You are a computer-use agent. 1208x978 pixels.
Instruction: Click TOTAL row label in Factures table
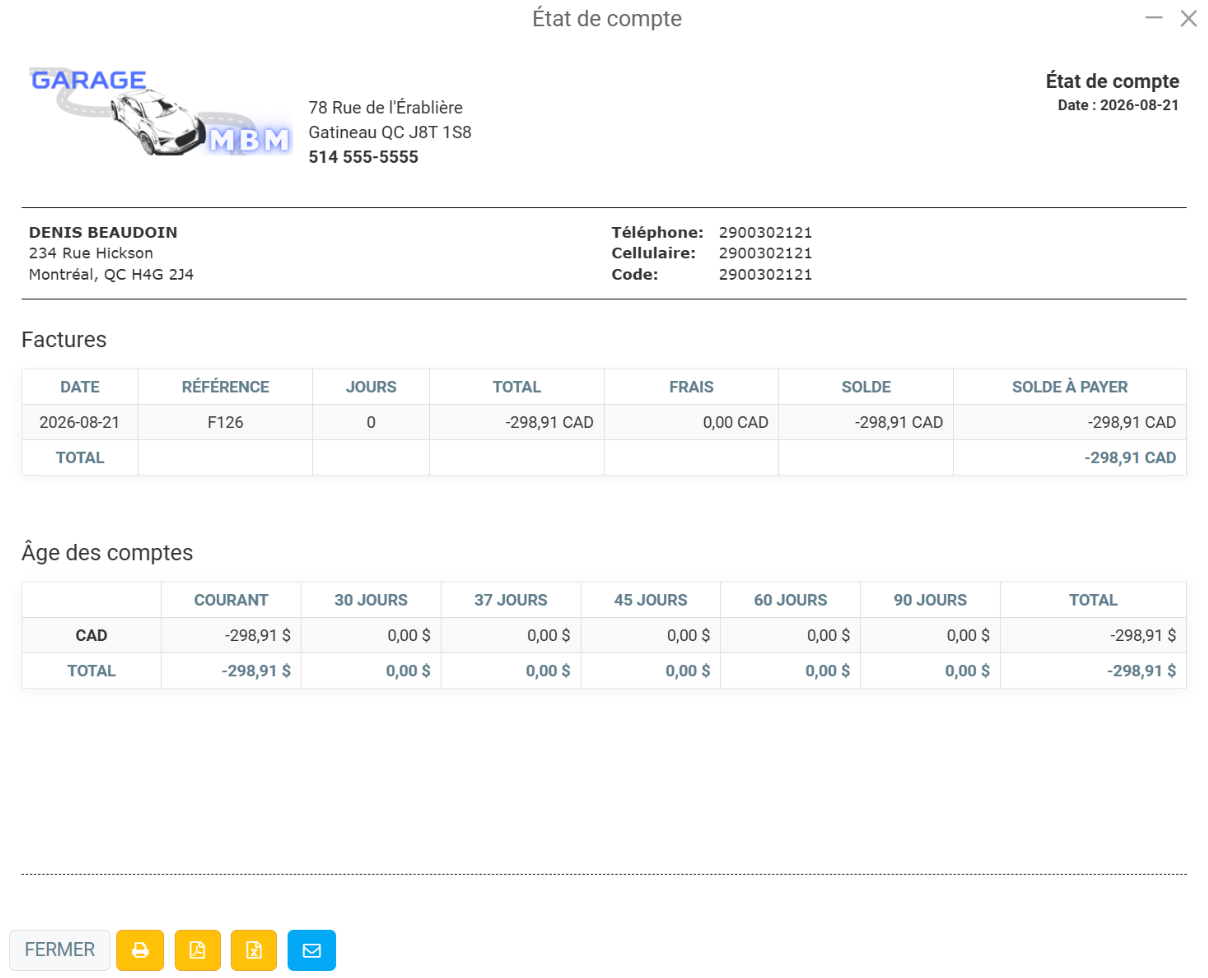tap(80, 457)
